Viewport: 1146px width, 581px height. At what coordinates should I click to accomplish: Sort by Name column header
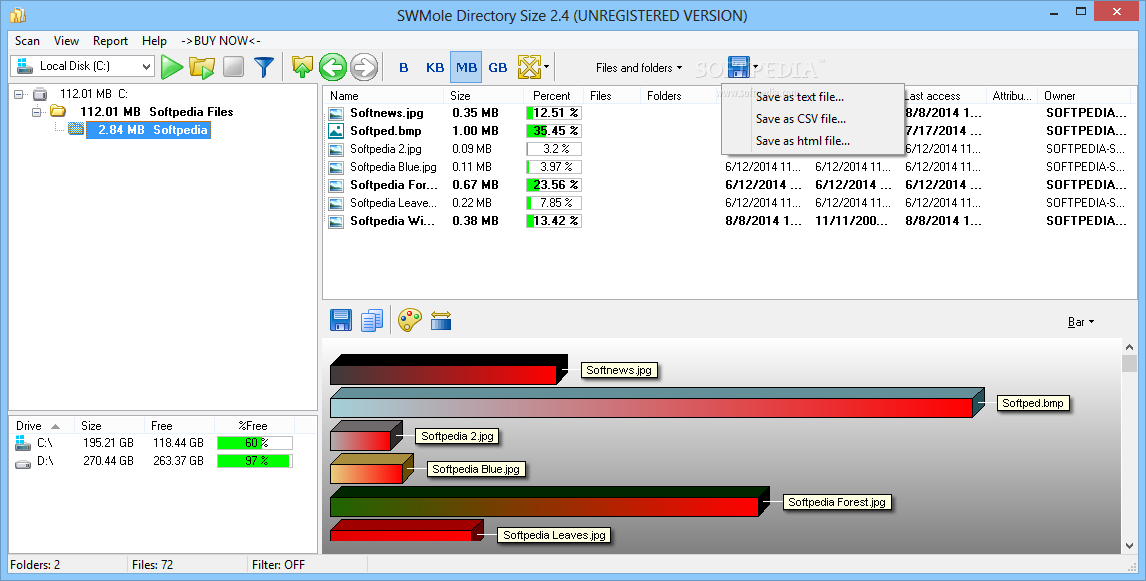384,96
